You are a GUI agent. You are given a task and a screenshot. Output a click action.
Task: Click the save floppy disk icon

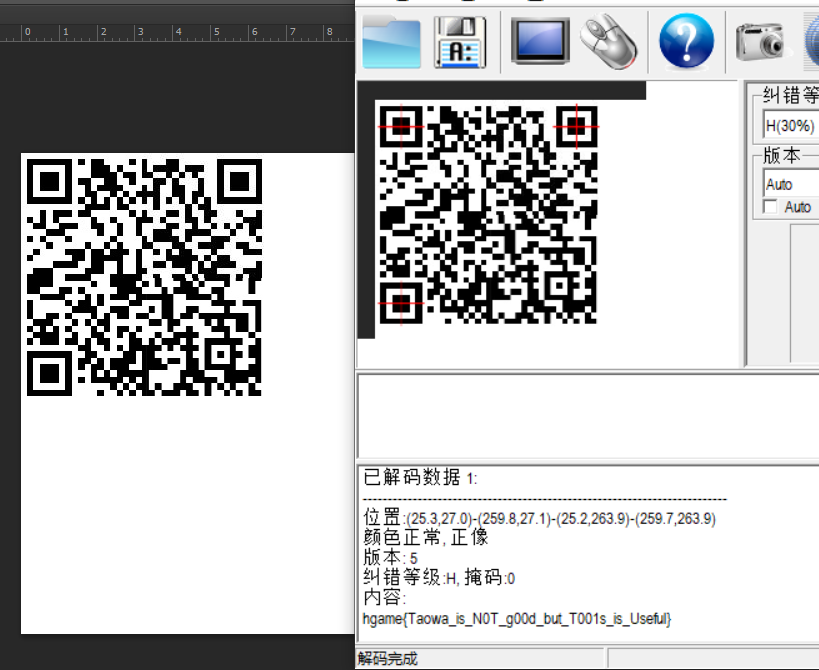click(x=460, y=42)
